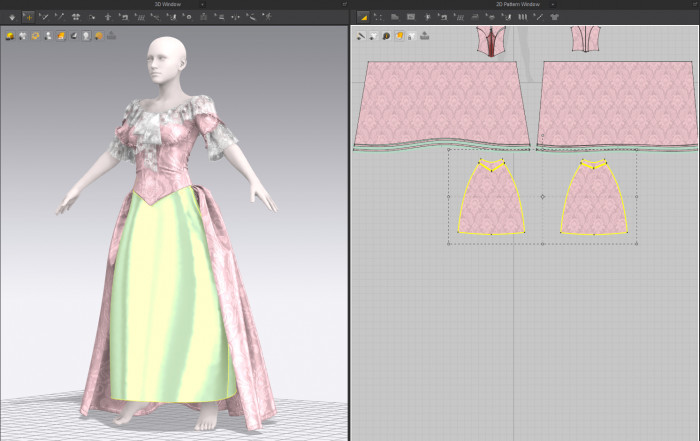Select the sewing machine tool in 3D toolbar
Image resolution: width=700 pixels, height=441 pixels.
coord(124,17)
